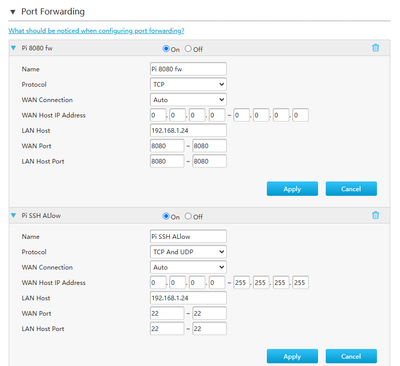
Task: Edit last WAN Host IP end octet of Pi 8080 fw
Action: tap(300, 115)
